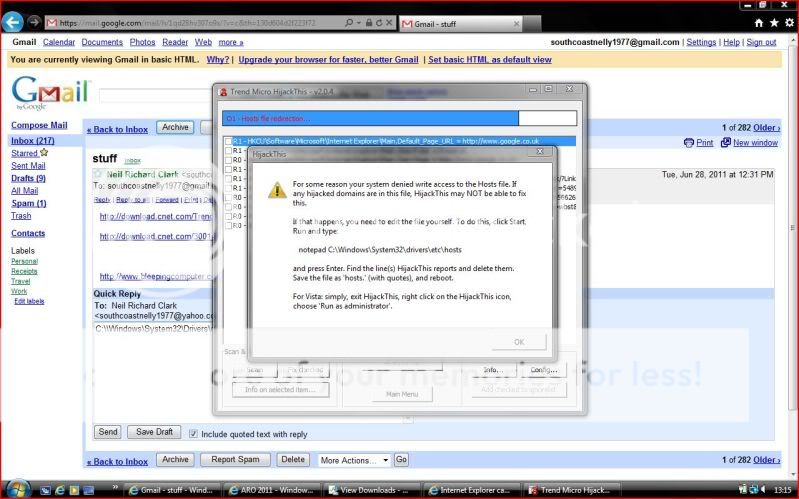Click the Windows Start orb
This screenshot has height=499, width=799.
tap(14, 490)
